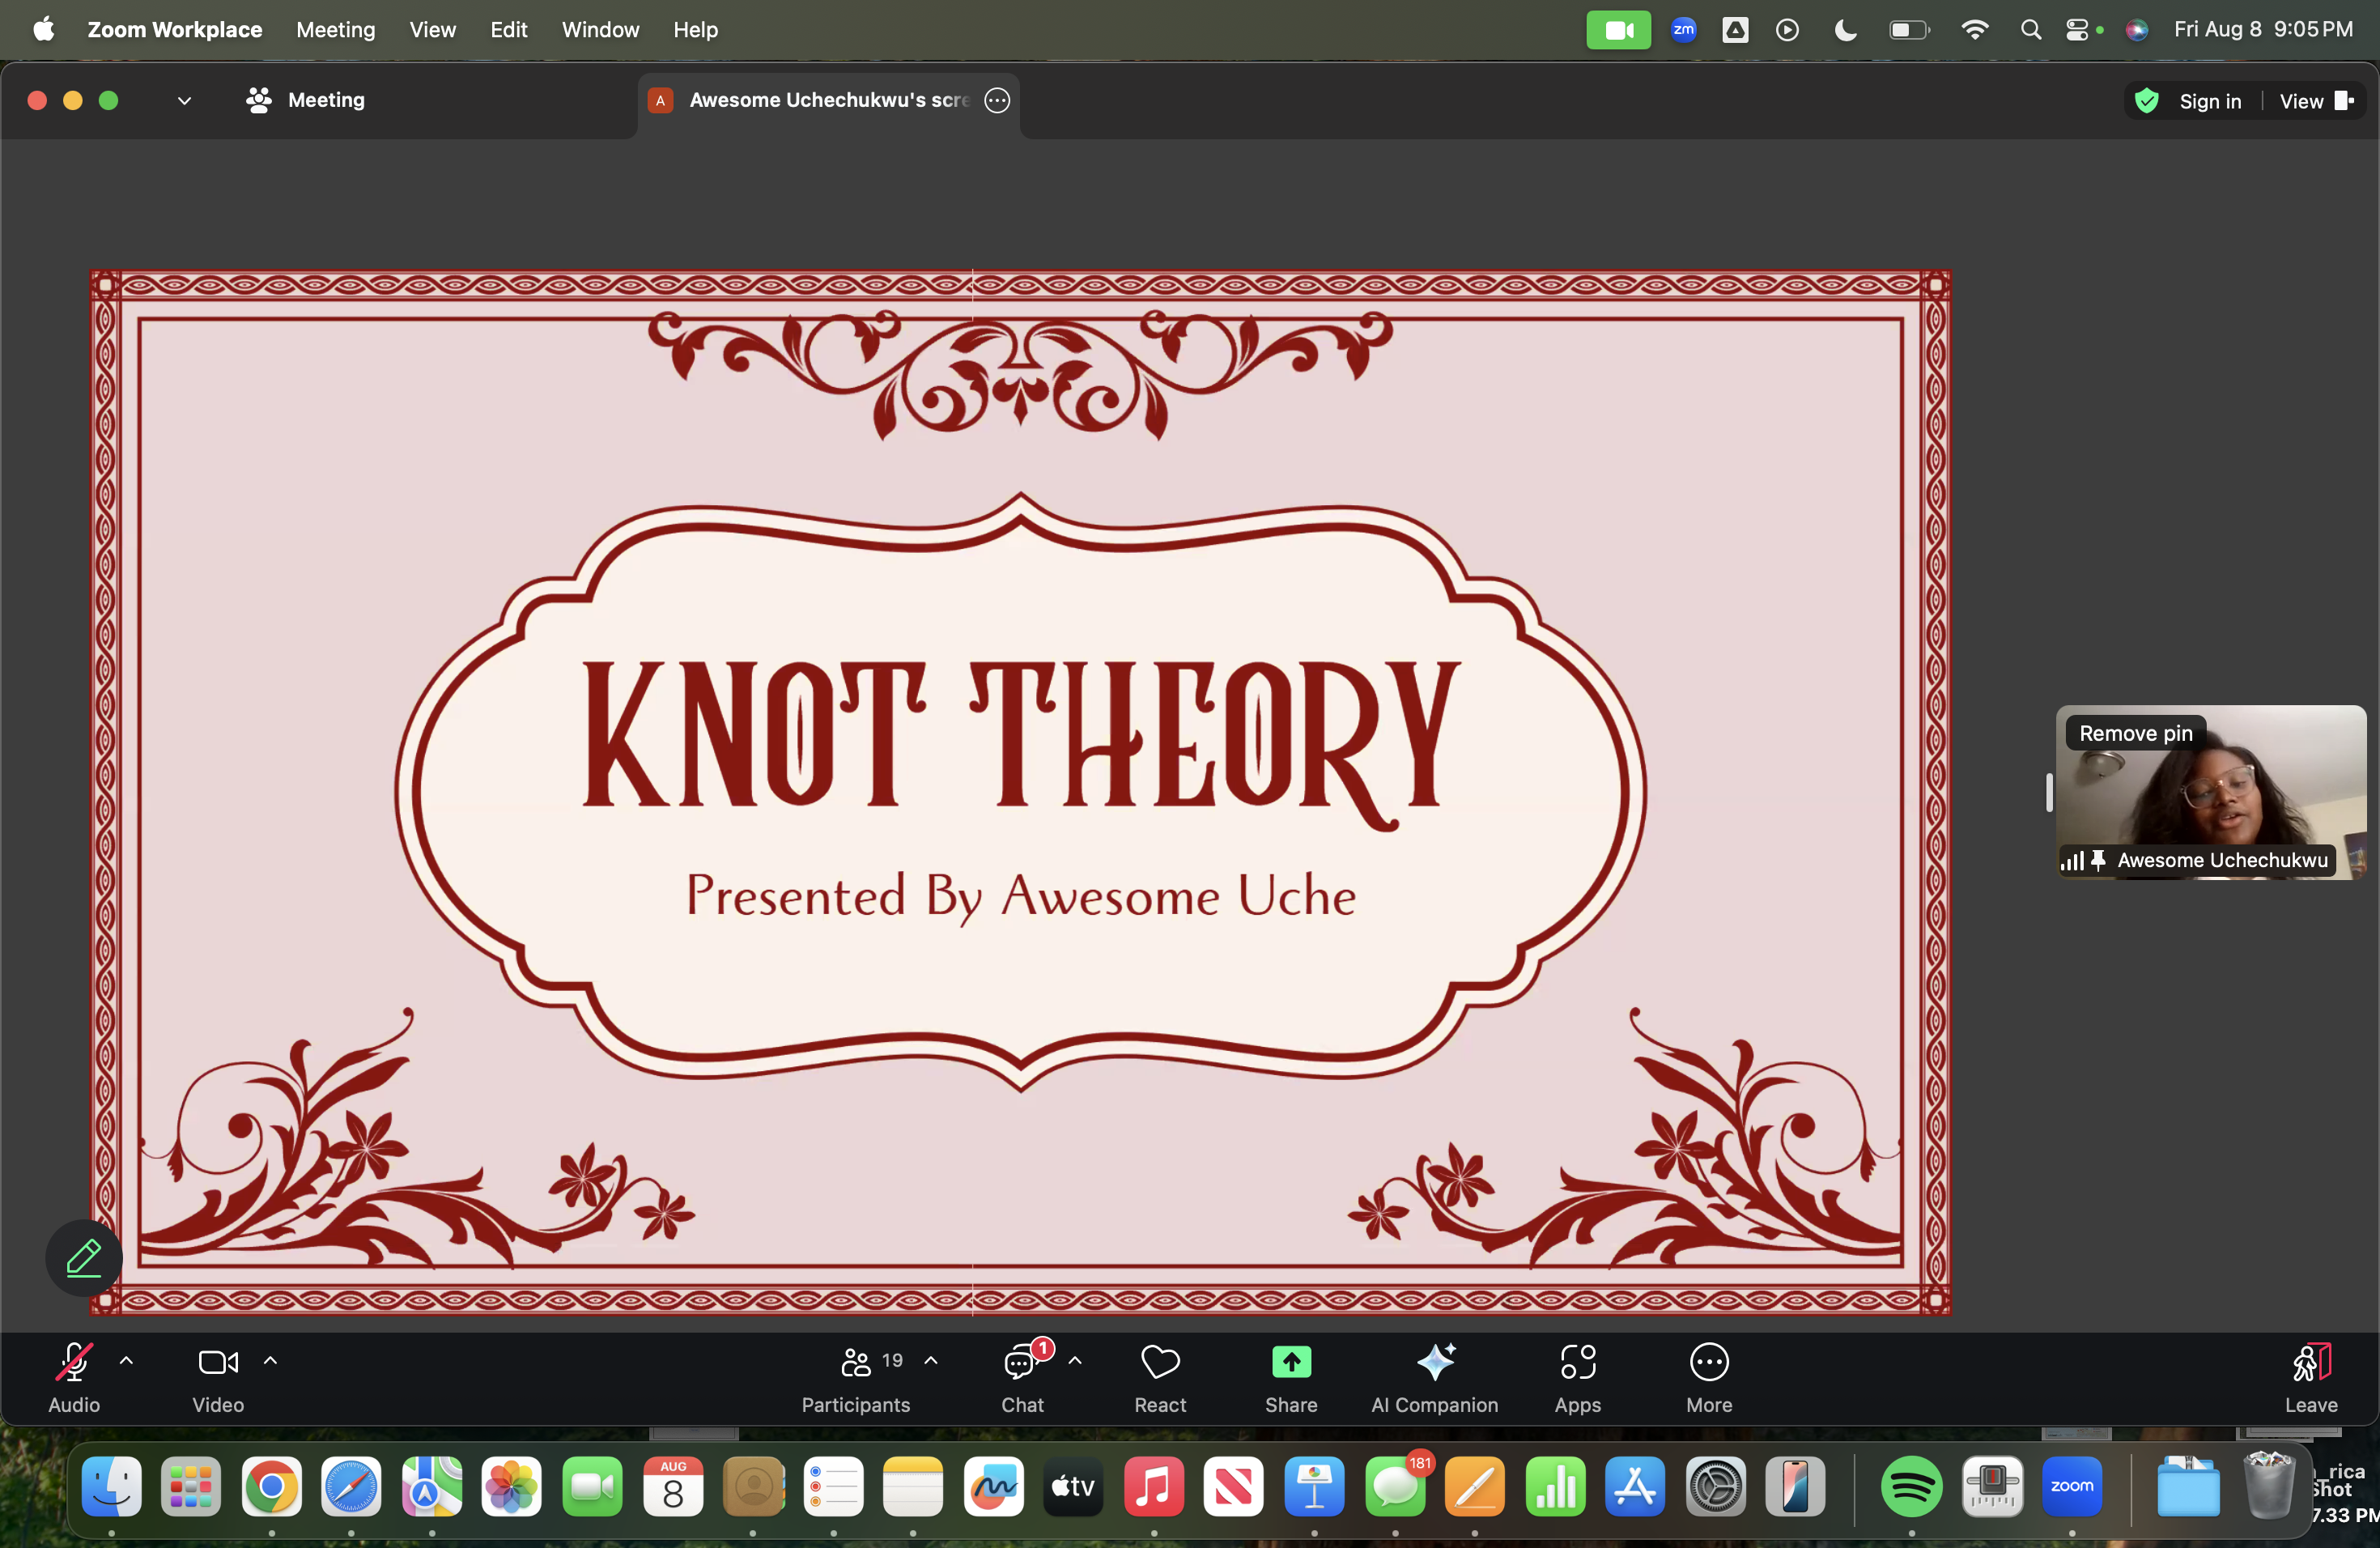This screenshot has height=1548, width=2380.
Task: Expand video options arrow beside Video
Action: click(x=270, y=1361)
